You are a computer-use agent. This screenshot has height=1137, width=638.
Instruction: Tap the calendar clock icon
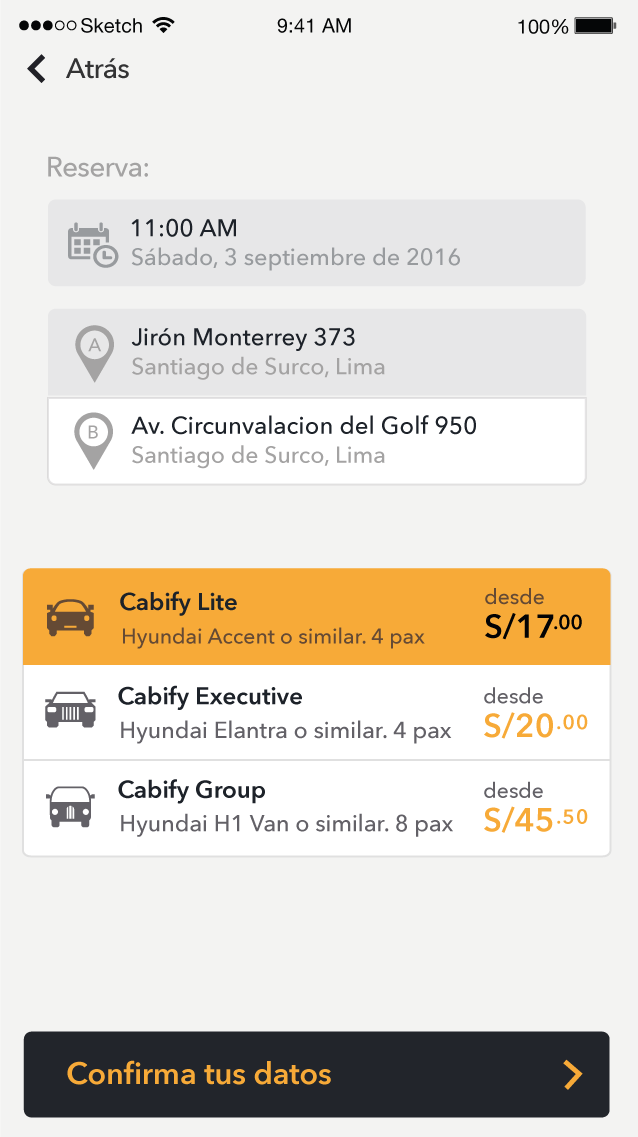[91, 245]
